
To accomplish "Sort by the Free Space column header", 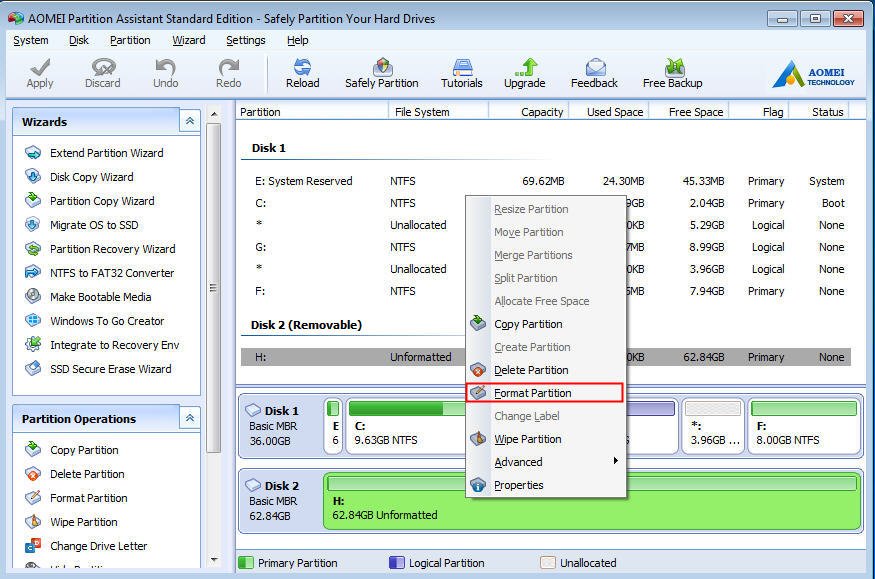I will 689,112.
